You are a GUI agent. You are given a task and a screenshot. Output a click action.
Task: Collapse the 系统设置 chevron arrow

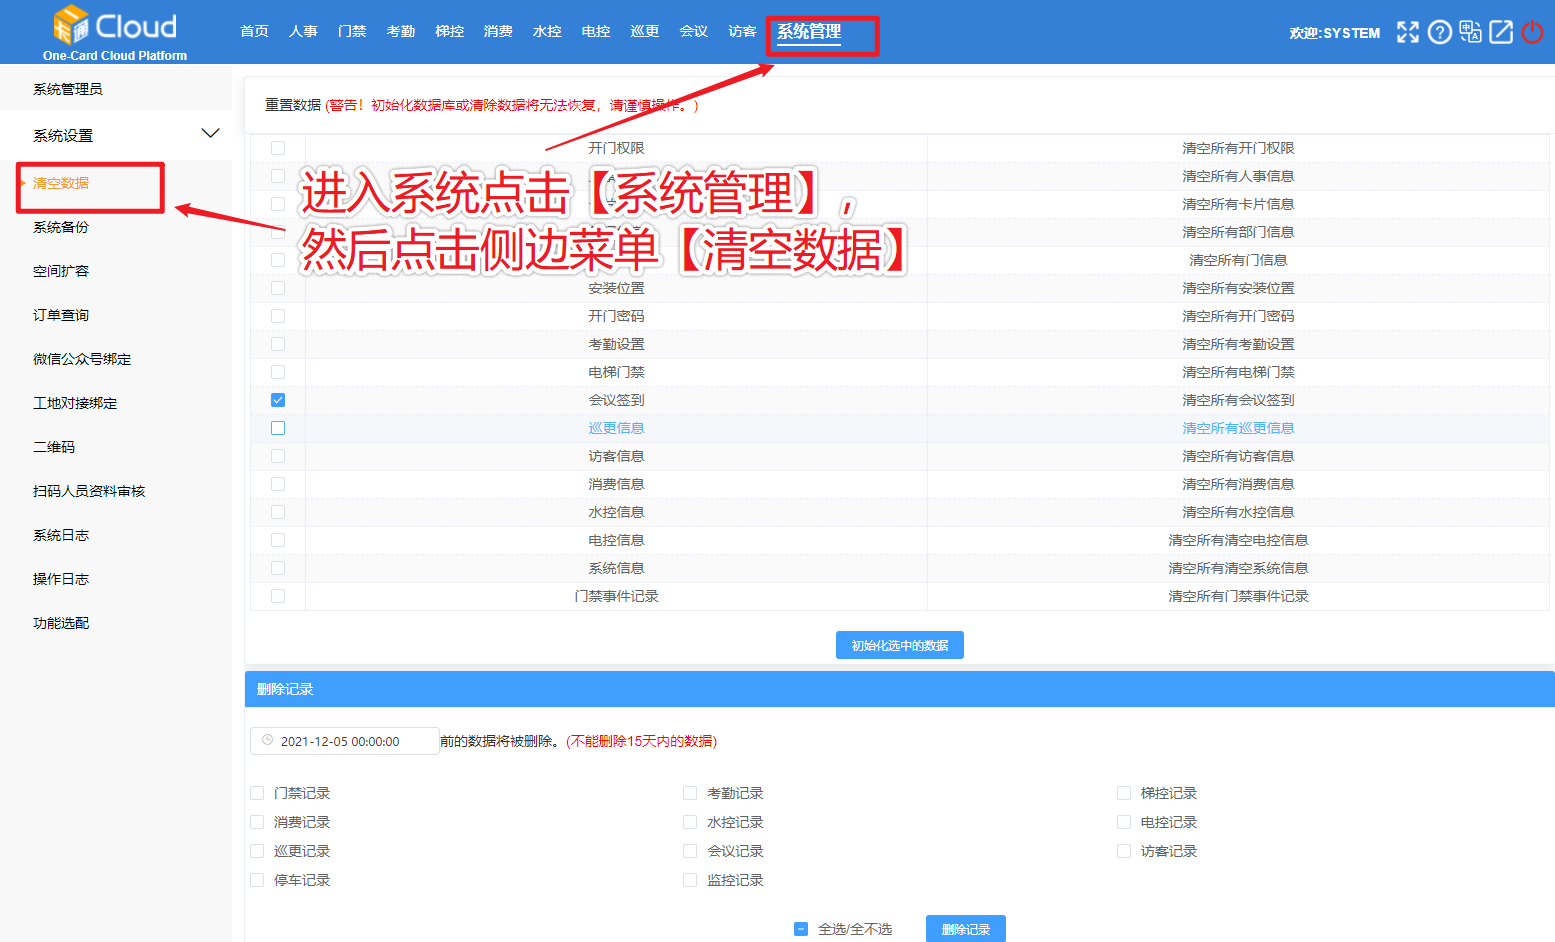210,134
